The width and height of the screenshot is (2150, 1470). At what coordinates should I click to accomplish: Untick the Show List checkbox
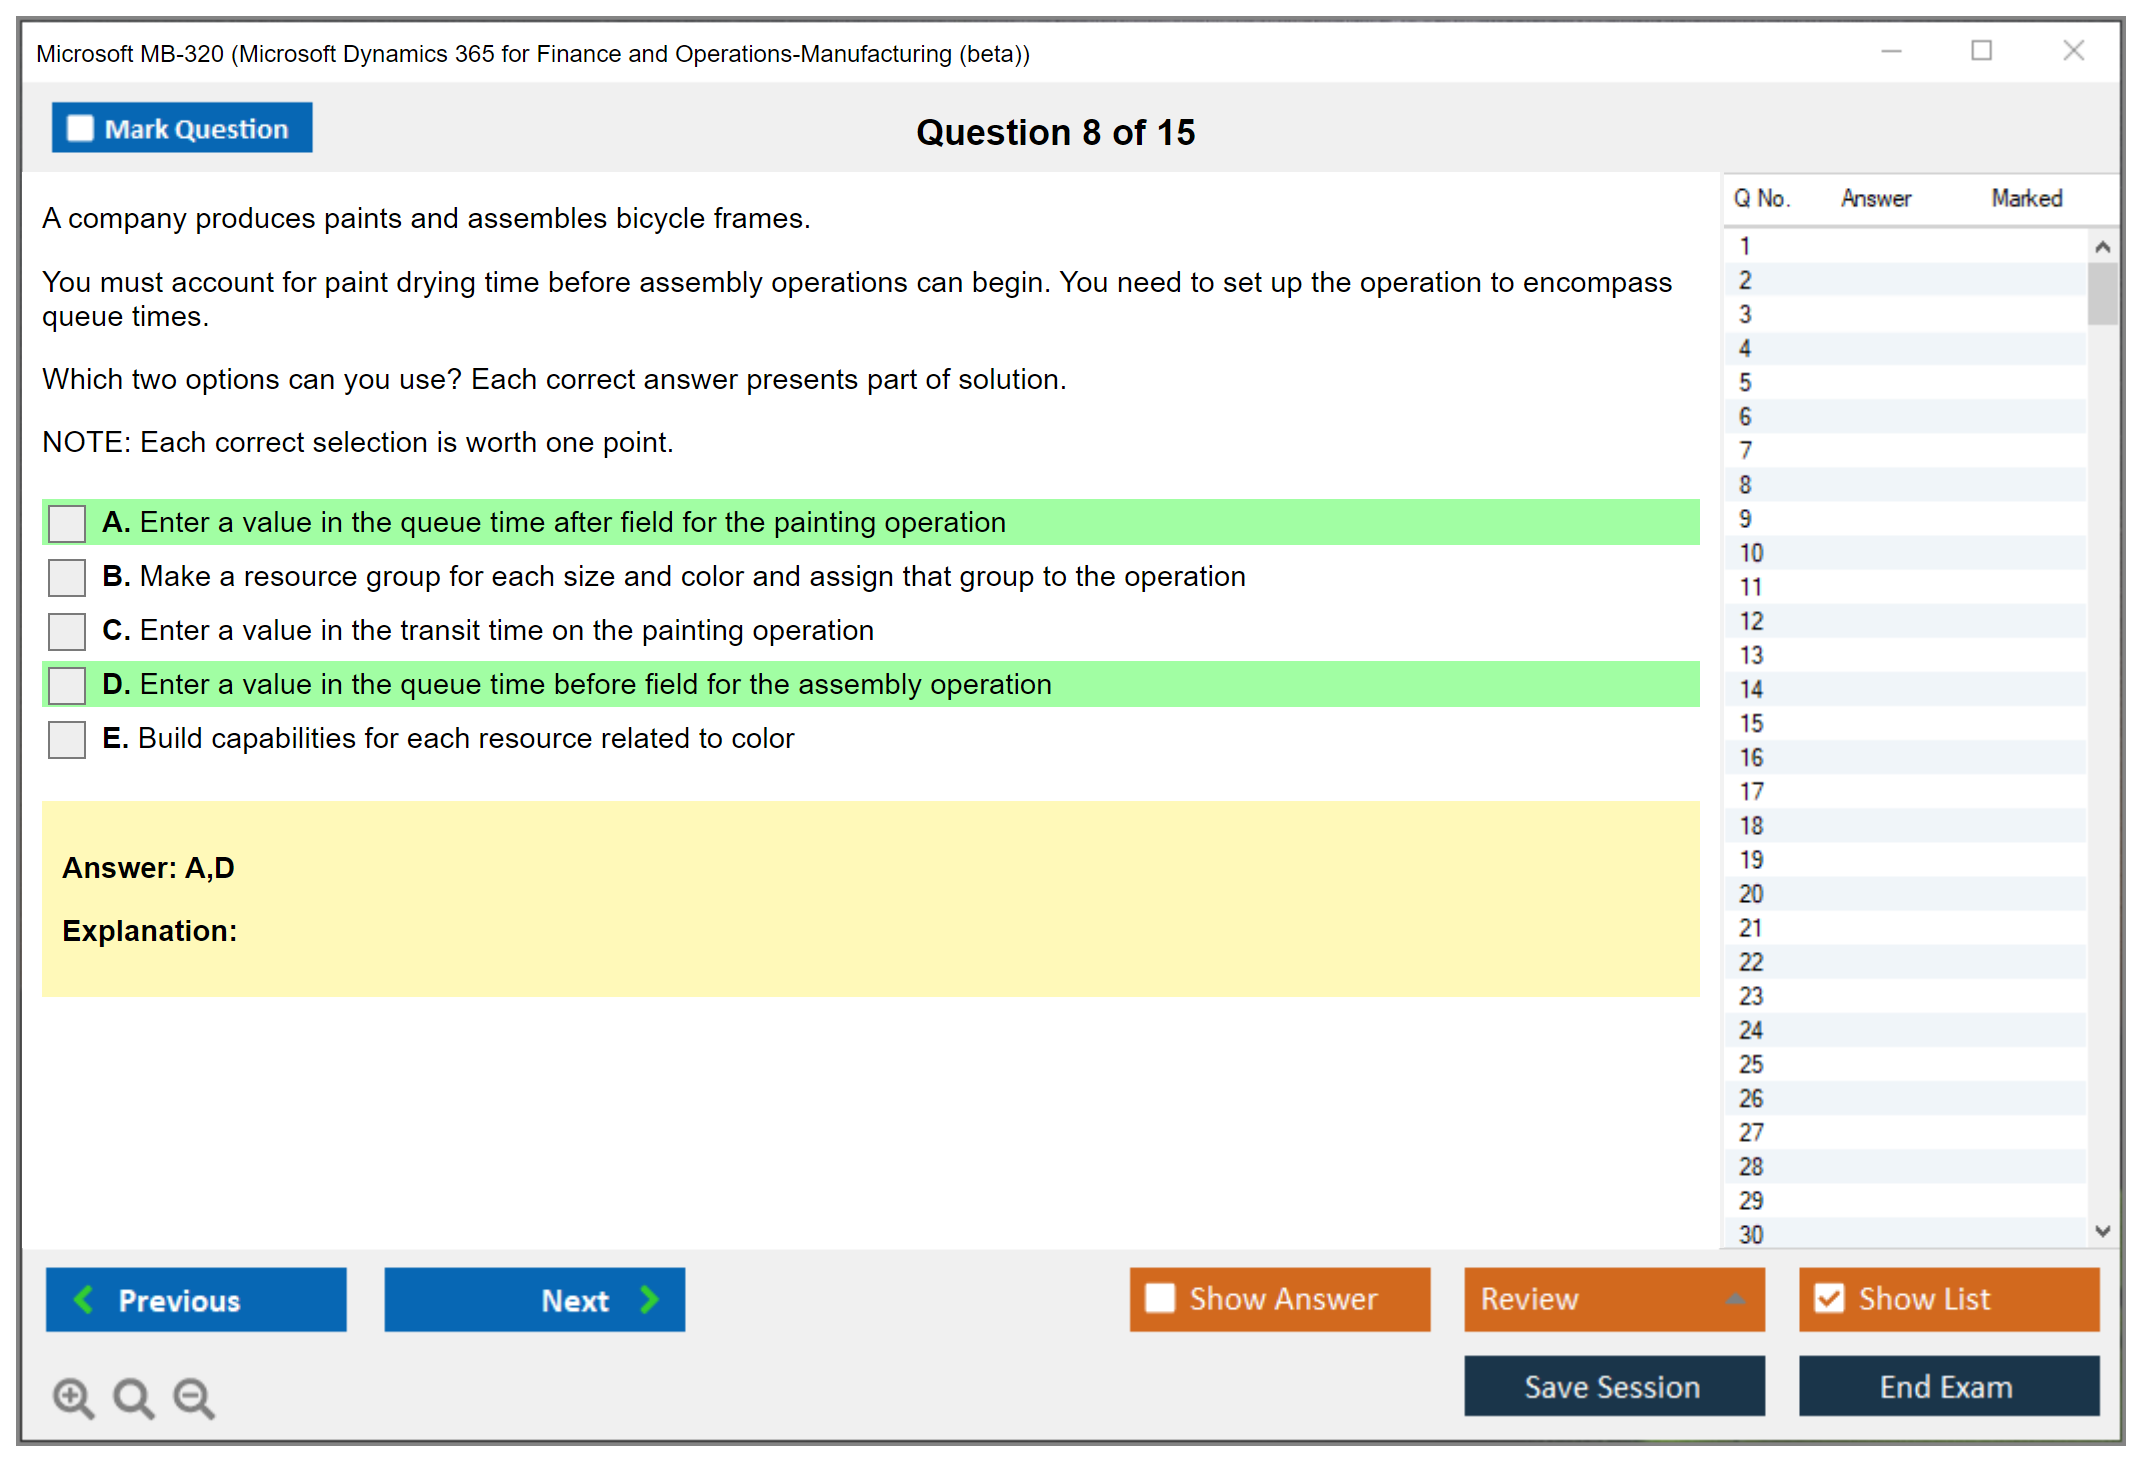1829,1298
